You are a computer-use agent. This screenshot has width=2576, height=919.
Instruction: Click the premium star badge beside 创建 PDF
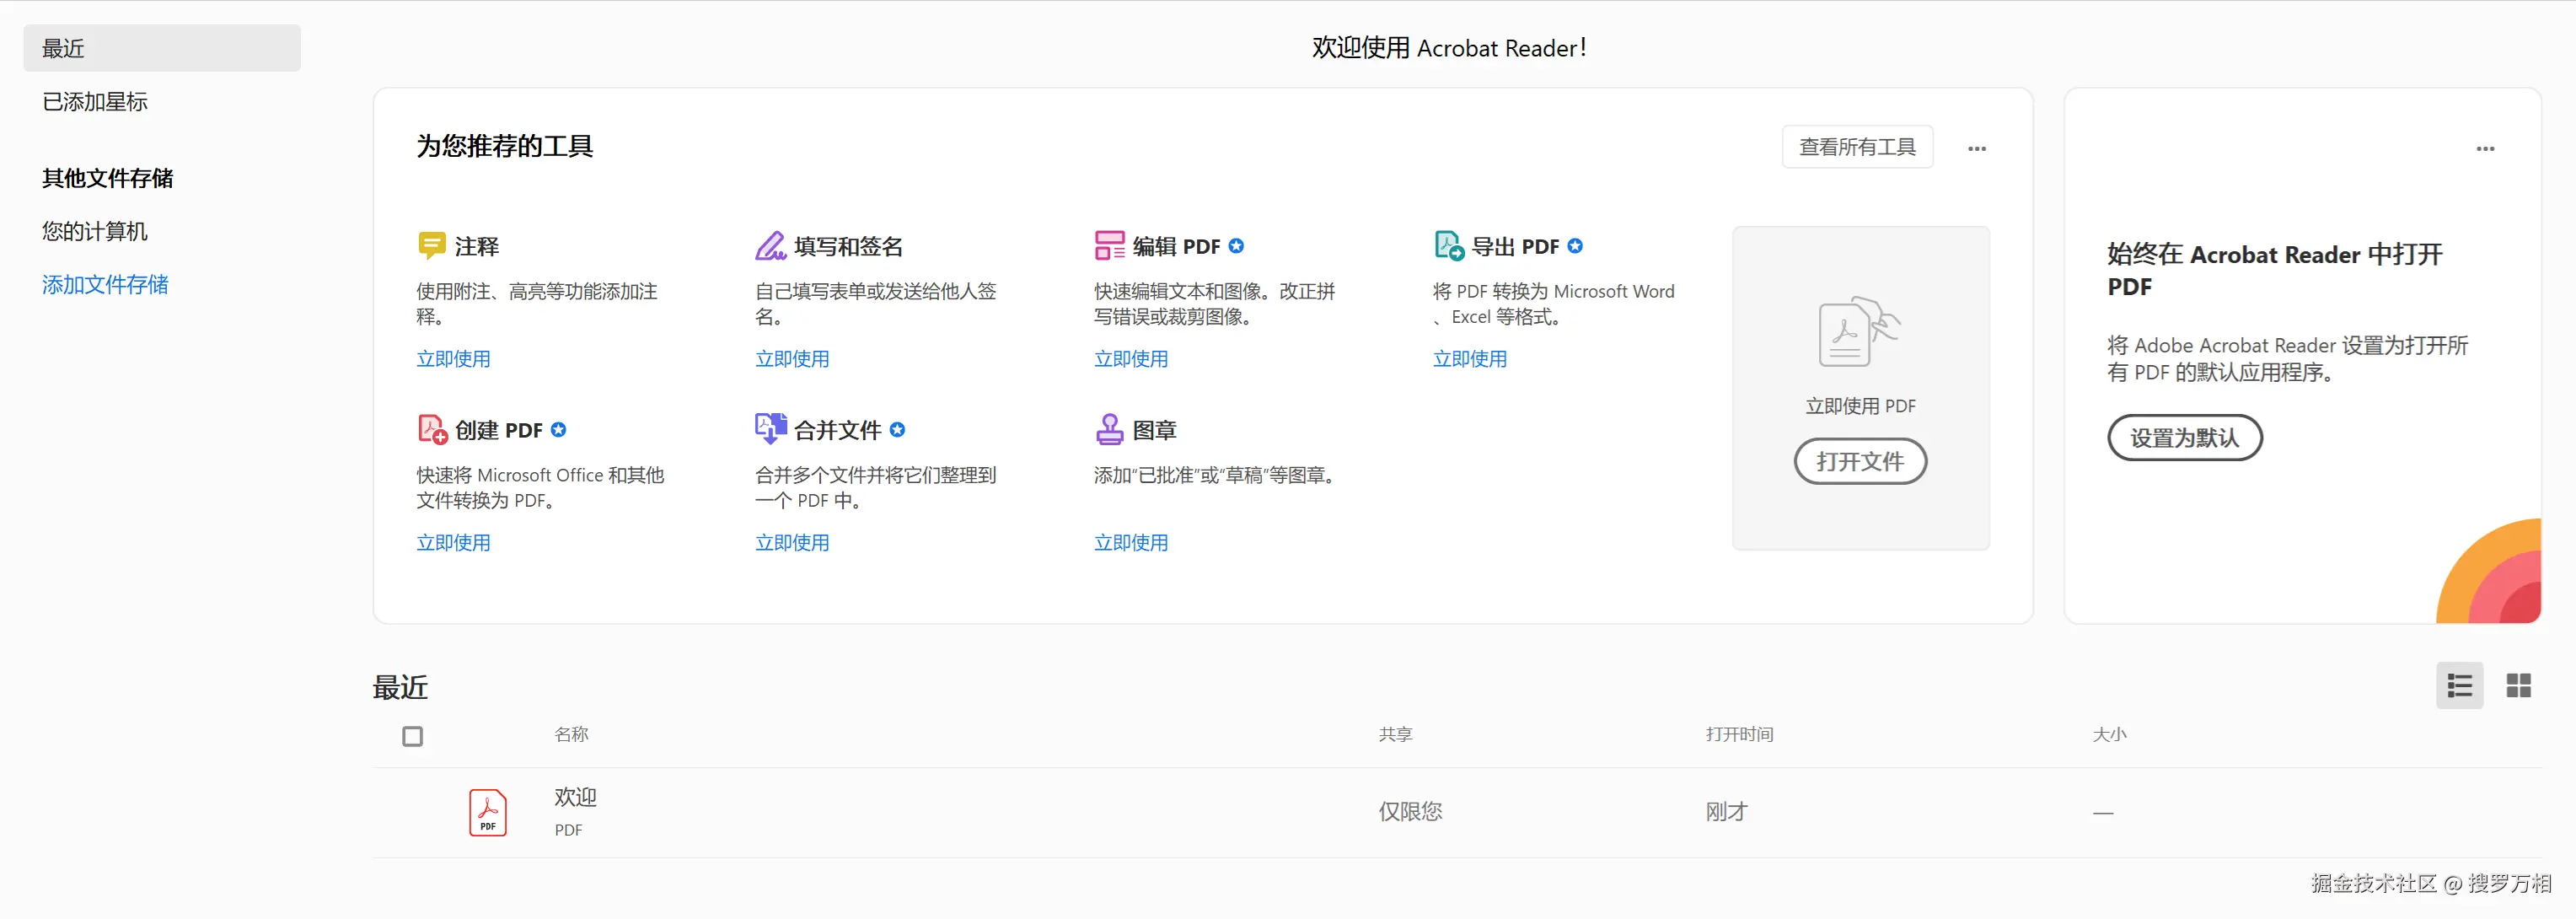[558, 430]
